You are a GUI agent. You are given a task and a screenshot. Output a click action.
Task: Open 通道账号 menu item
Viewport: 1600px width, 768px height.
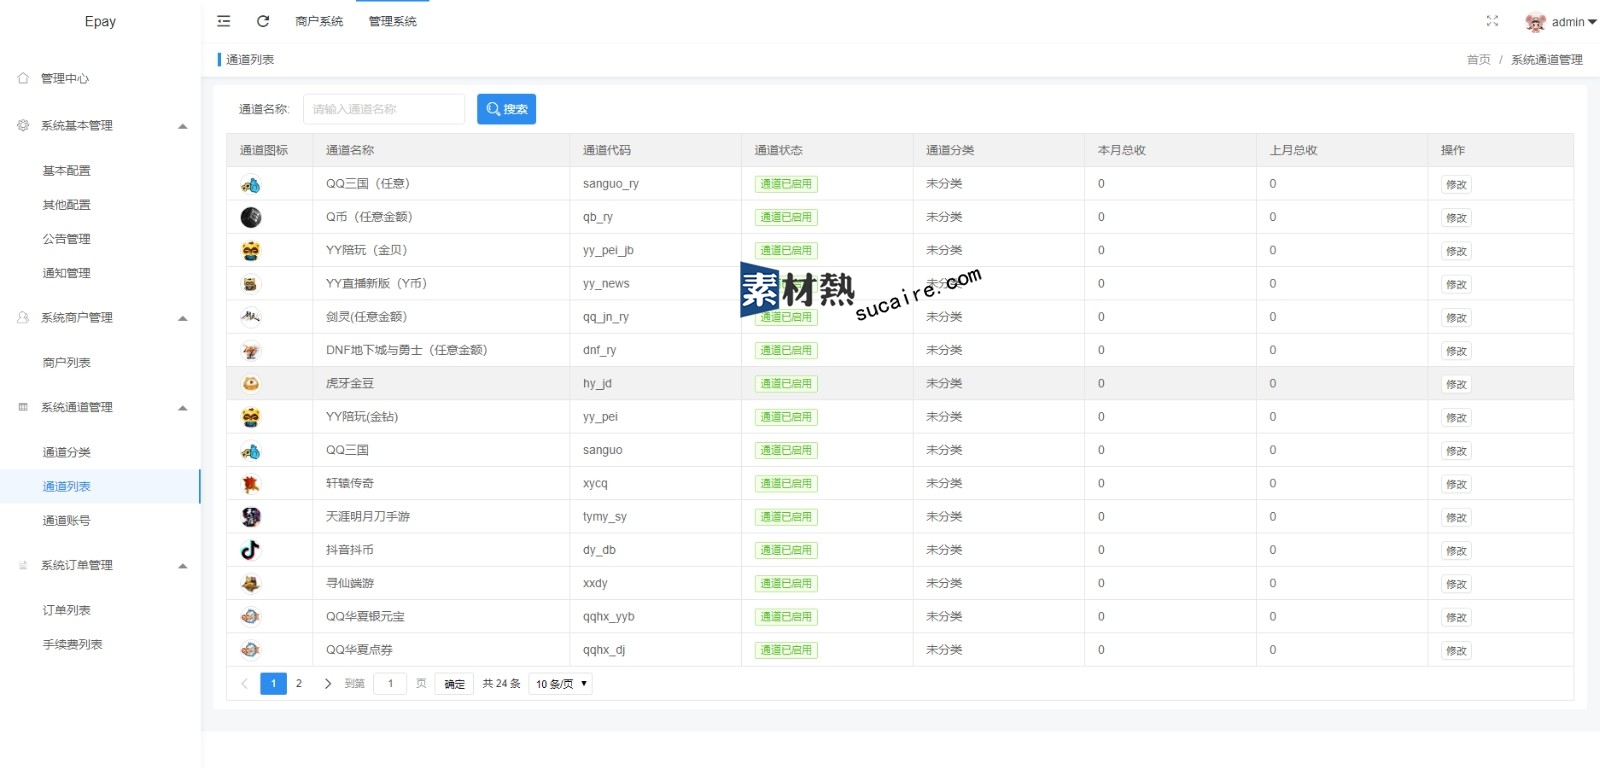coord(66,521)
